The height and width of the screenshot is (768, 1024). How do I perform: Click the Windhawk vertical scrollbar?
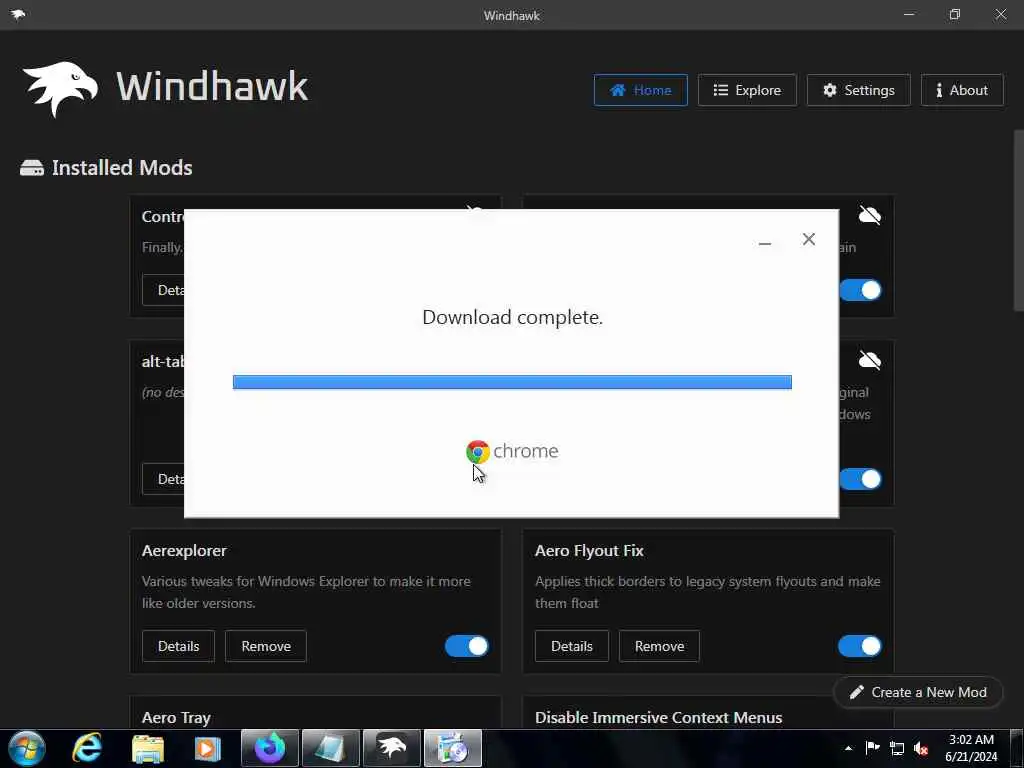click(x=1019, y=220)
